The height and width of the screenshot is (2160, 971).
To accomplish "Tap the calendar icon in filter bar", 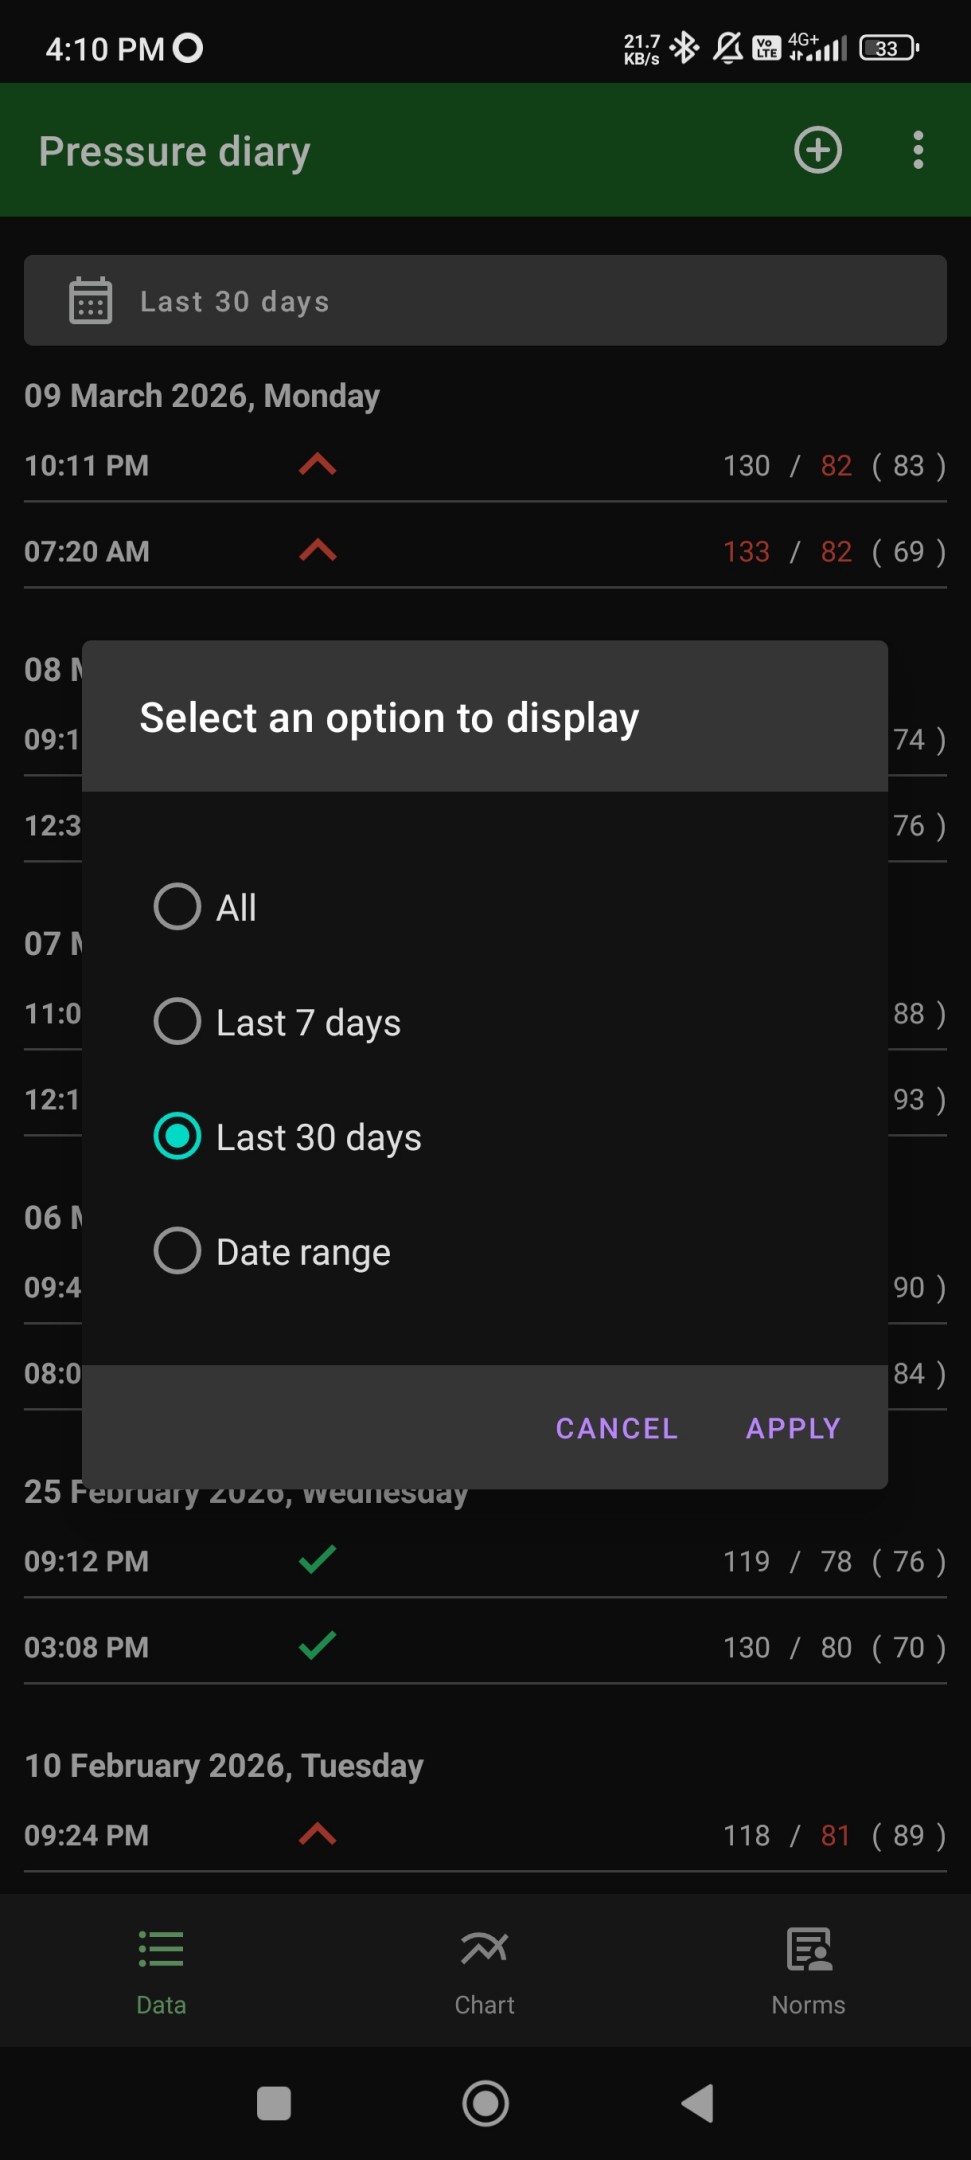I will (90, 301).
